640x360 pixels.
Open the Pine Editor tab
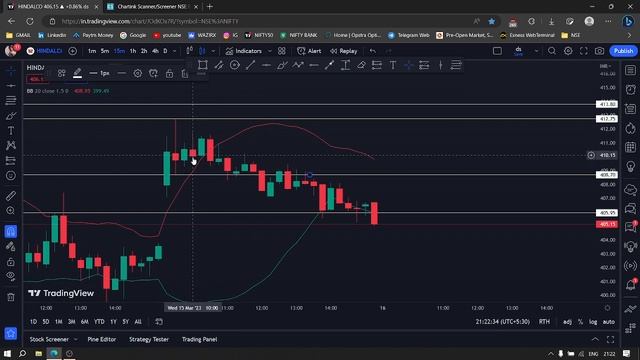102,339
